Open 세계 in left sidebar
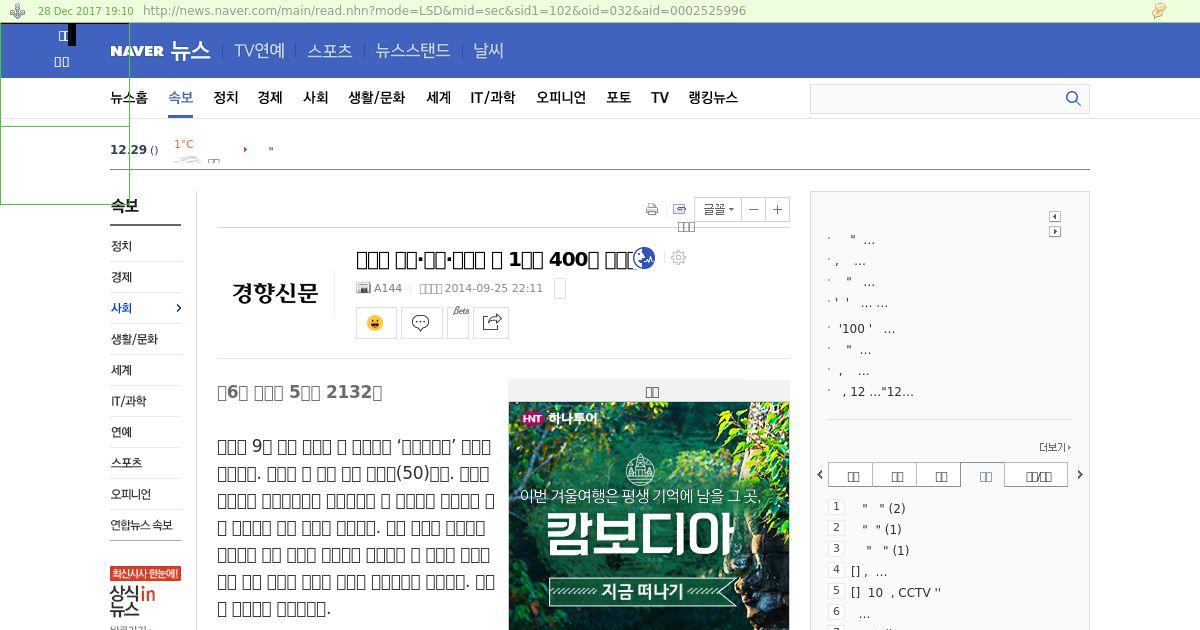Image resolution: width=1200 pixels, height=630 pixels. click(x=121, y=370)
